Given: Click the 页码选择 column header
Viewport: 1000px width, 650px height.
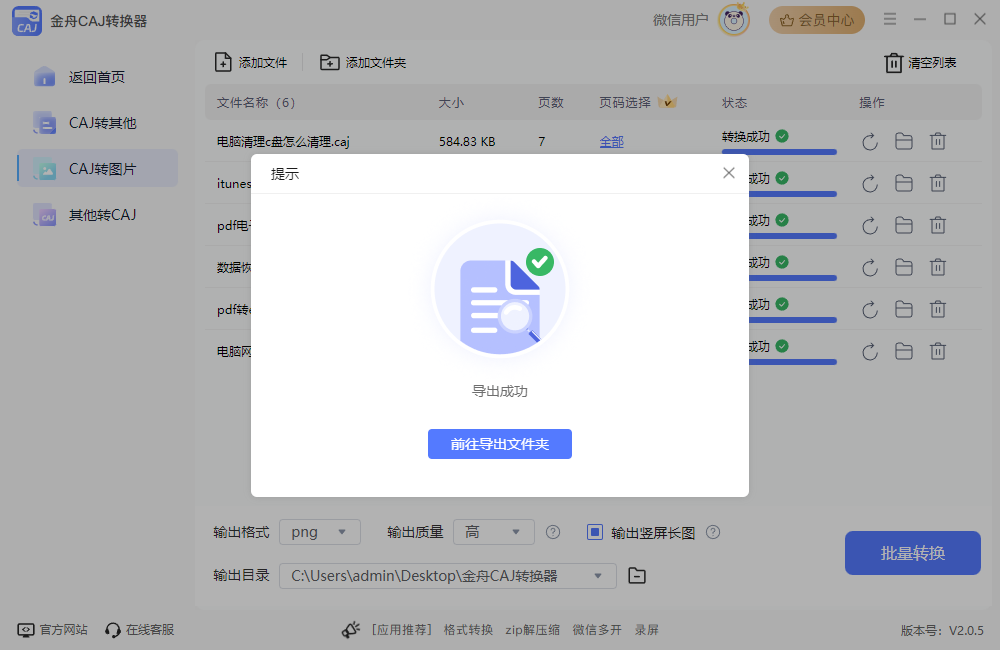Looking at the screenshot, I should pyautogui.click(x=625, y=103).
